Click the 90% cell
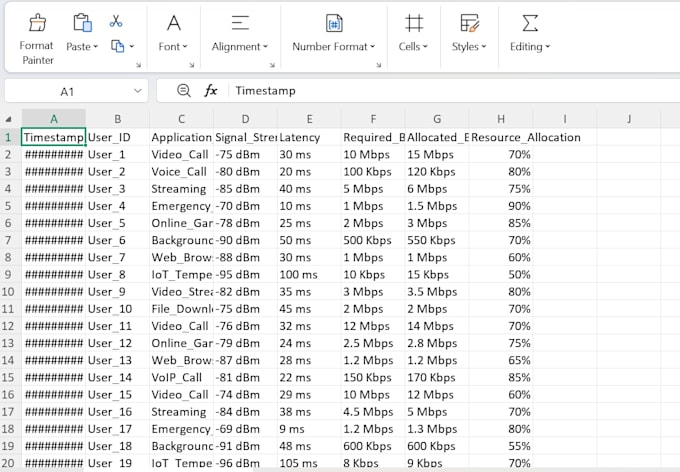The image size is (680, 472). click(x=501, y=206)
